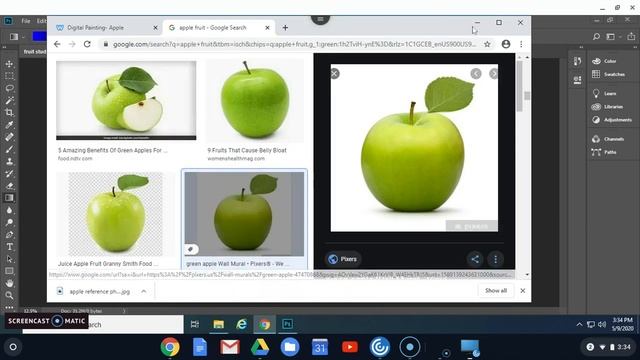
Task: Select the Path Selection tool
Action: pos(9,259)
